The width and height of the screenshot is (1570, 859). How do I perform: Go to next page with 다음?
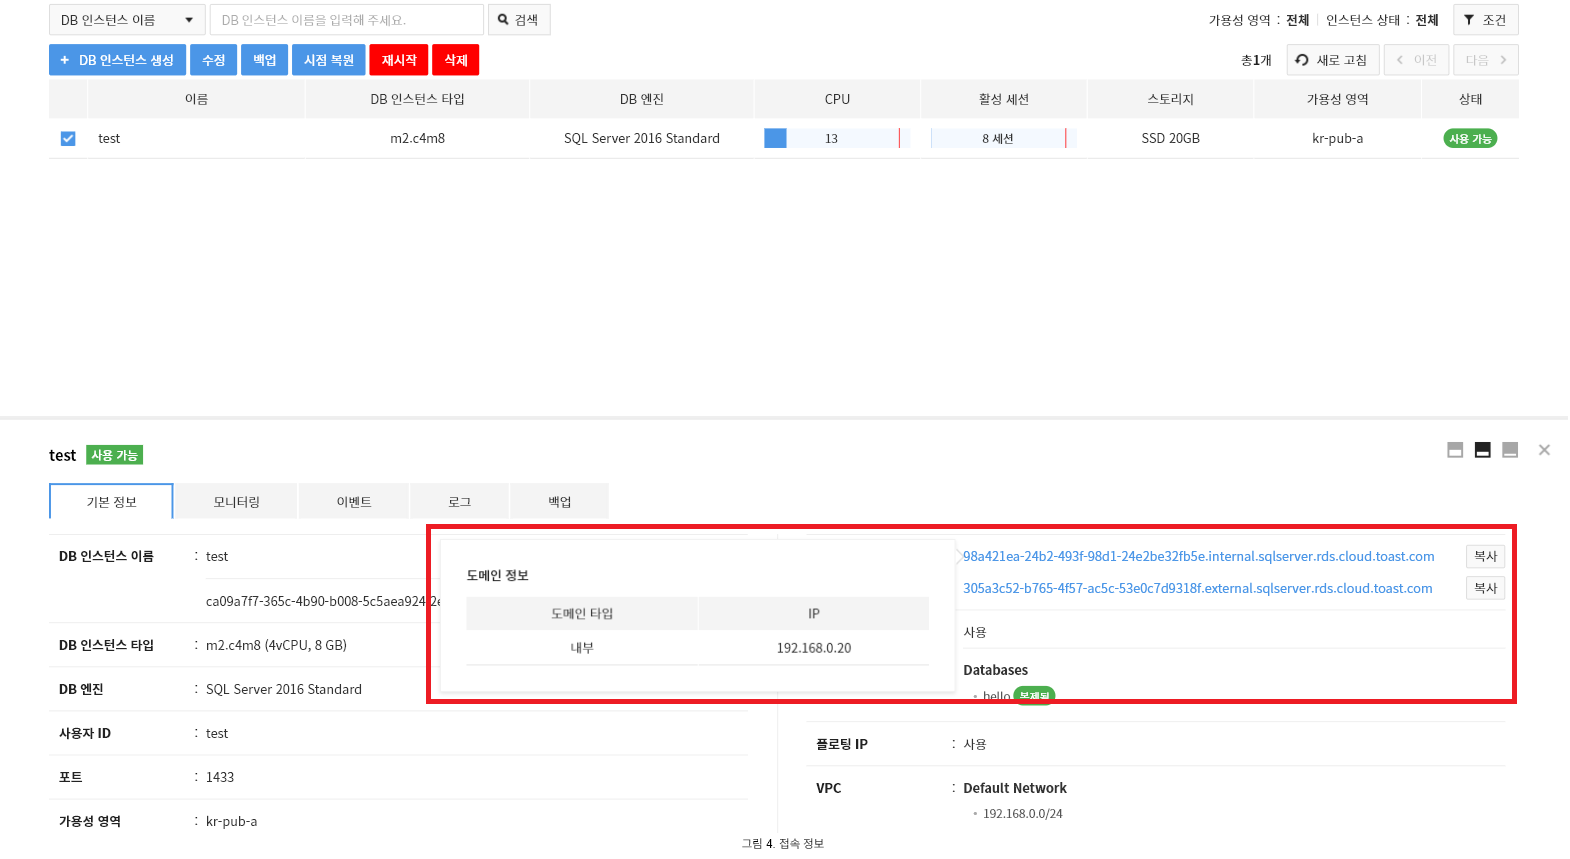pos(1486,60)
